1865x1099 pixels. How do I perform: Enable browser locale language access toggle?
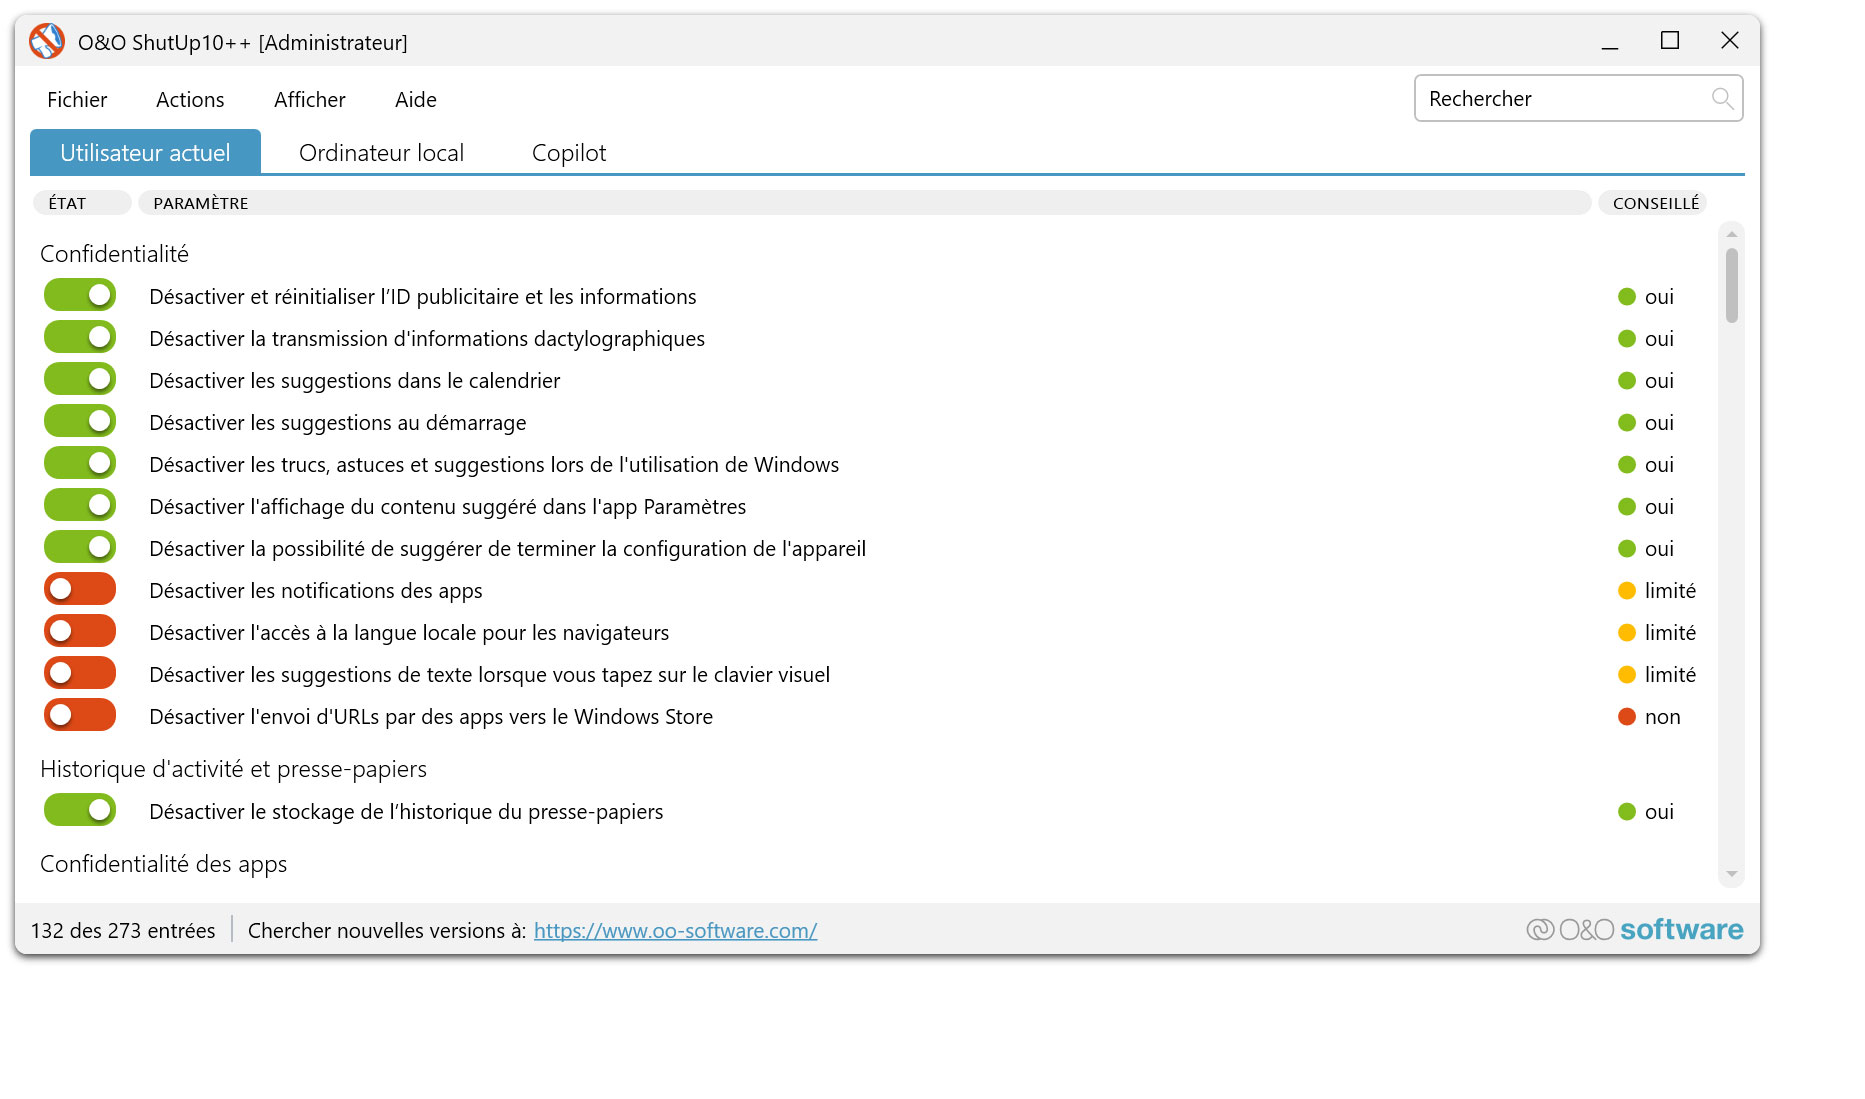79,630
